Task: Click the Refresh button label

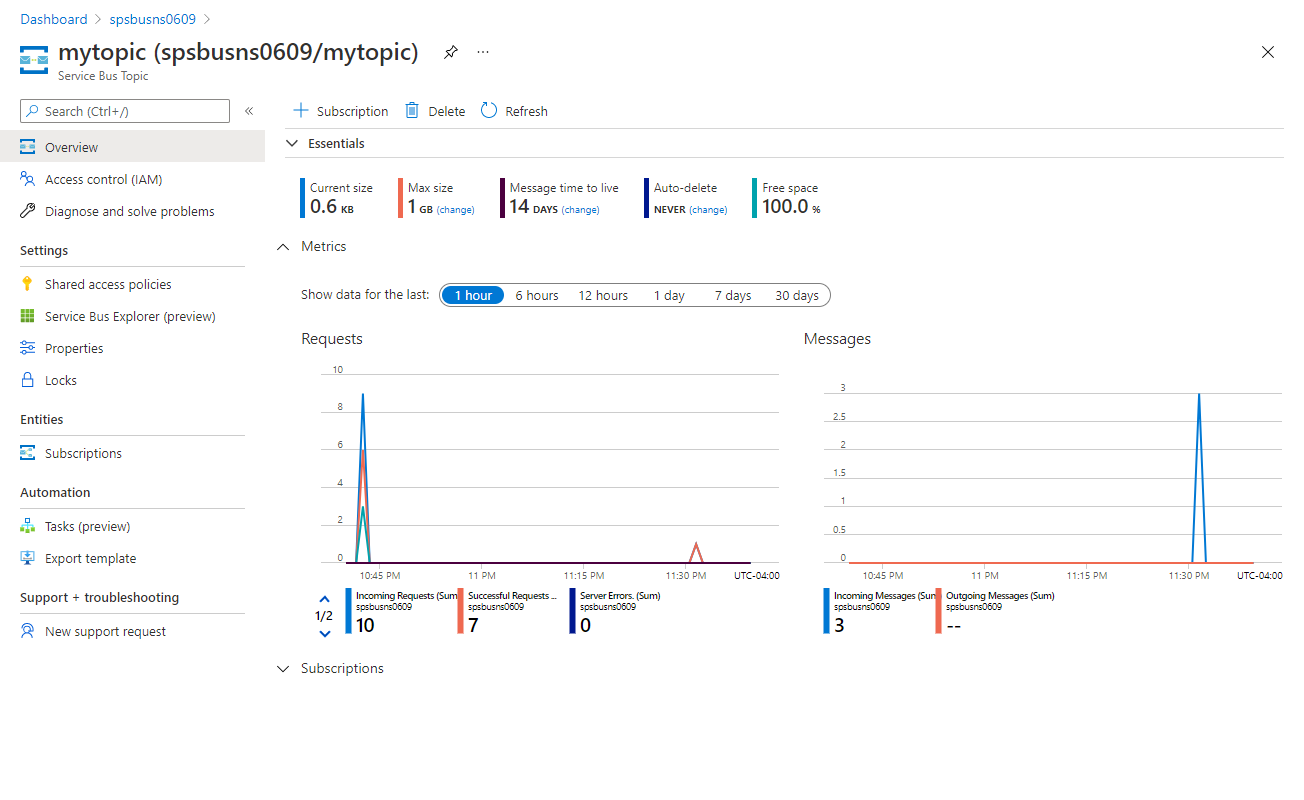Action: [527, 111]
